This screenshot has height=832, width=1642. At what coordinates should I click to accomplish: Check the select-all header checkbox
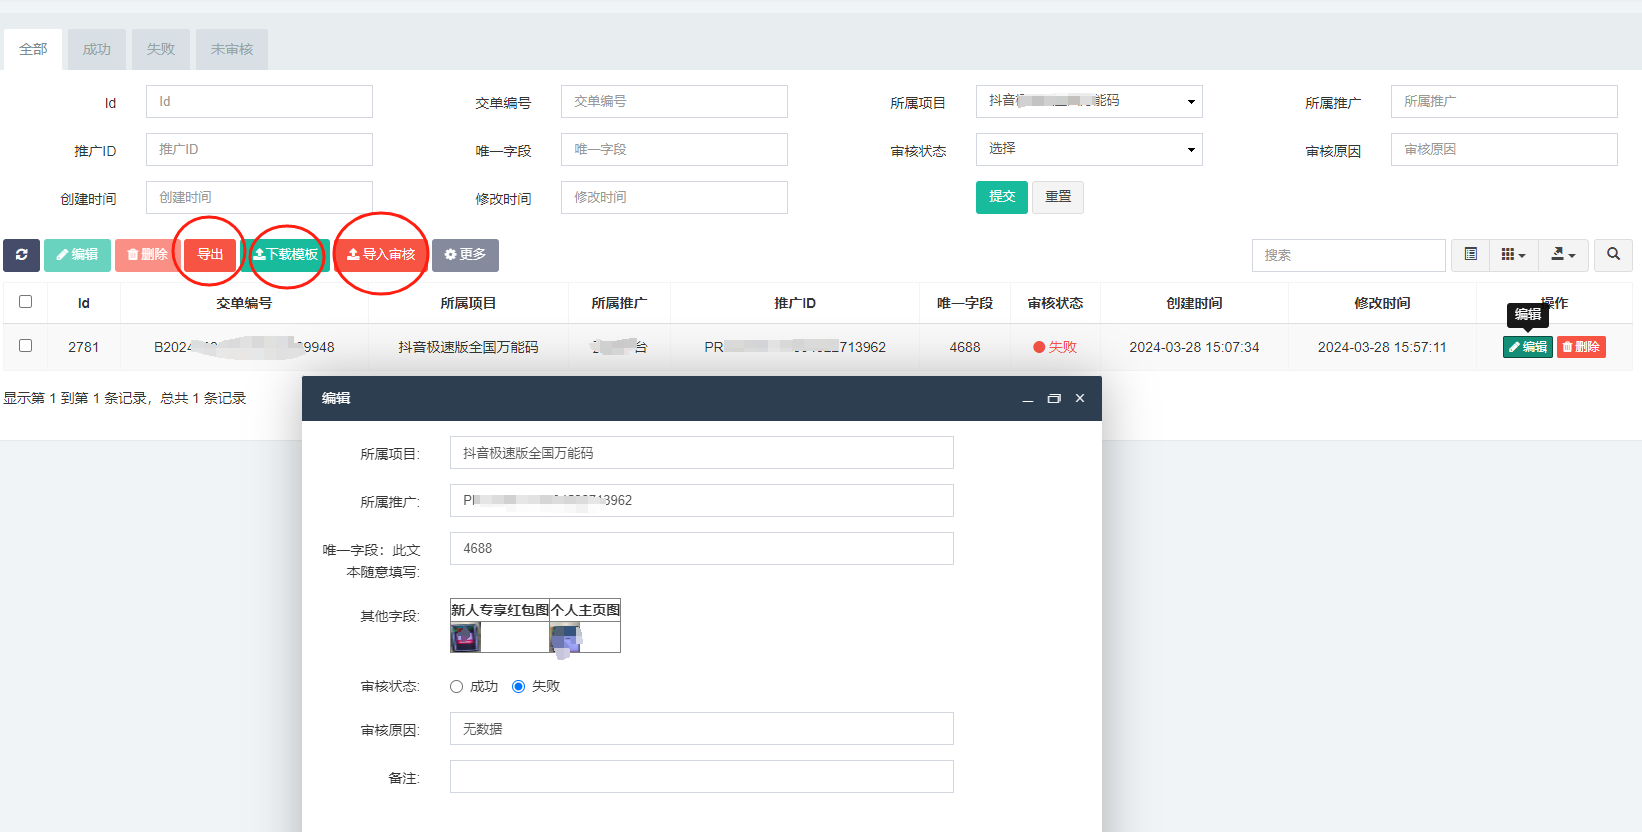pos(26,301)
